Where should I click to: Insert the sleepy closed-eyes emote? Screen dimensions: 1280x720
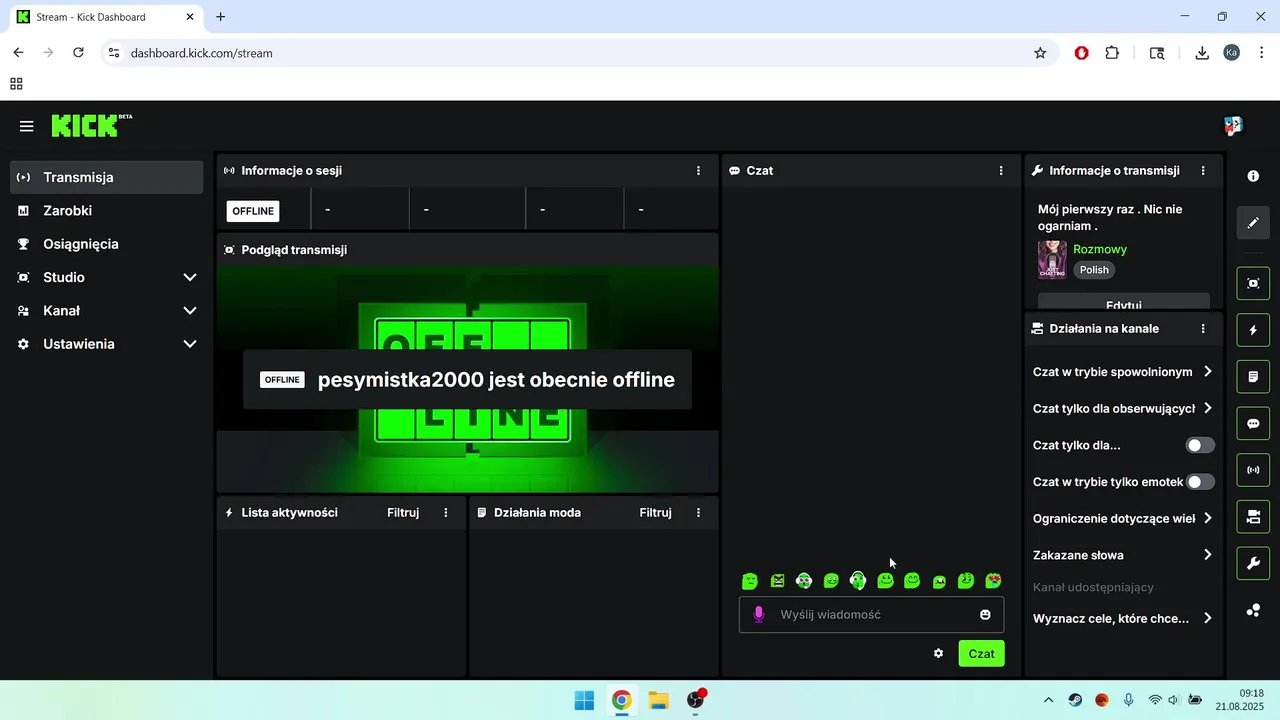coord(750,581)
